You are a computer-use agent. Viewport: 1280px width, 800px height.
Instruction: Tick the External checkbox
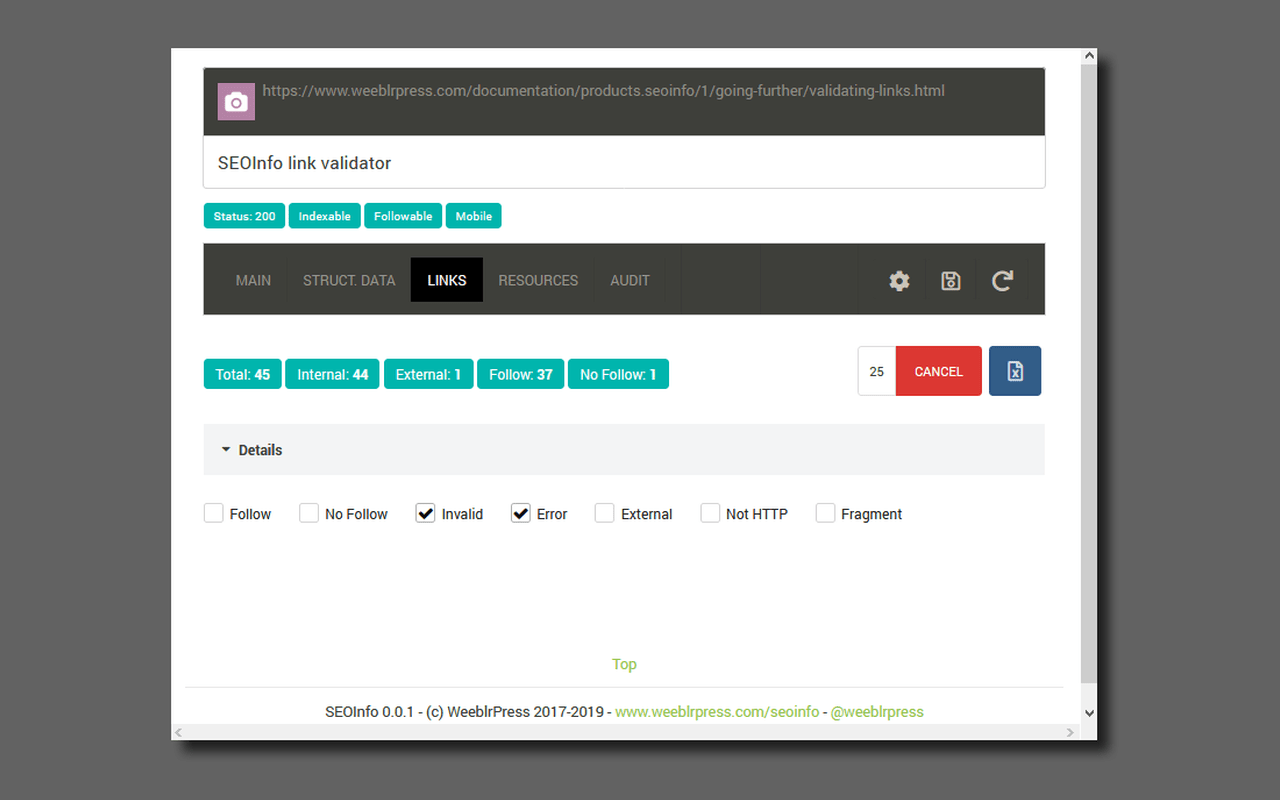[x=604, y=513]
